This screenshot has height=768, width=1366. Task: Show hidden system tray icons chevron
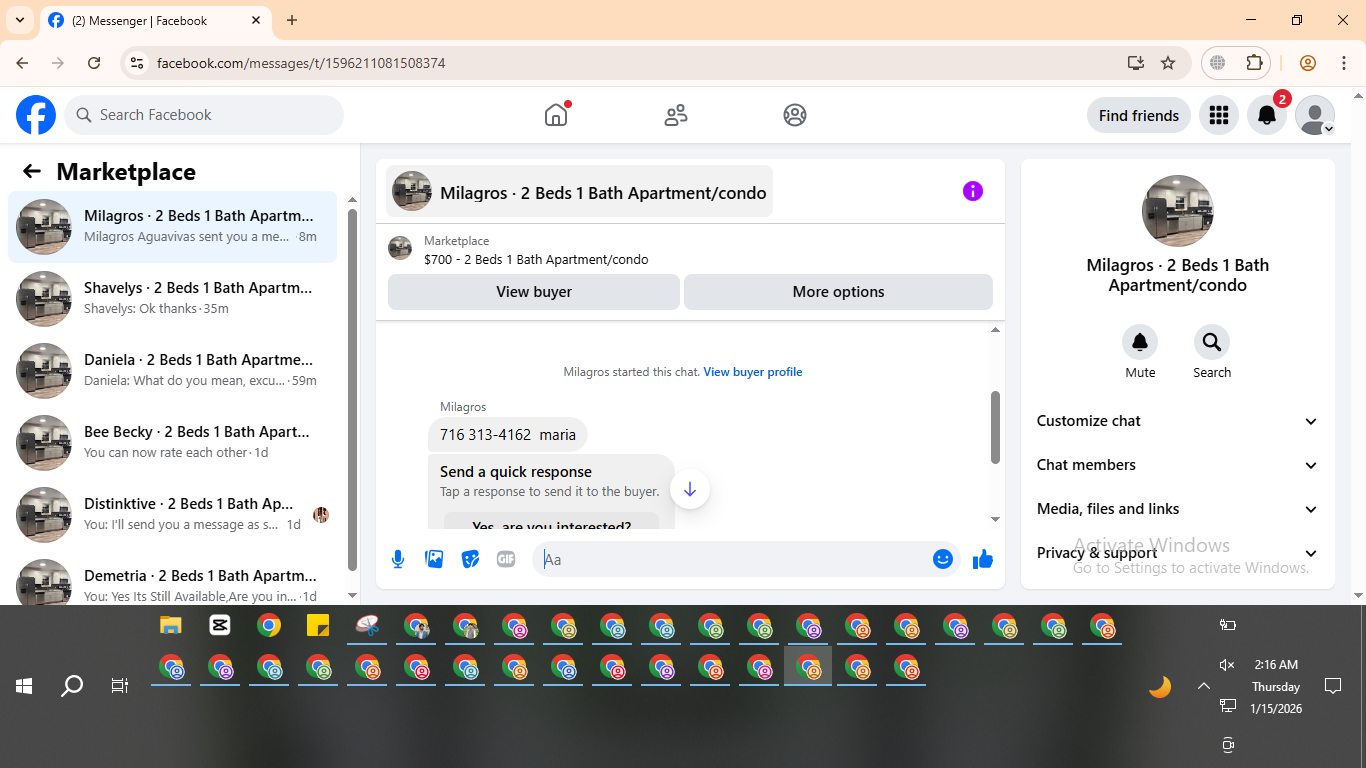tap(1204, 686)
